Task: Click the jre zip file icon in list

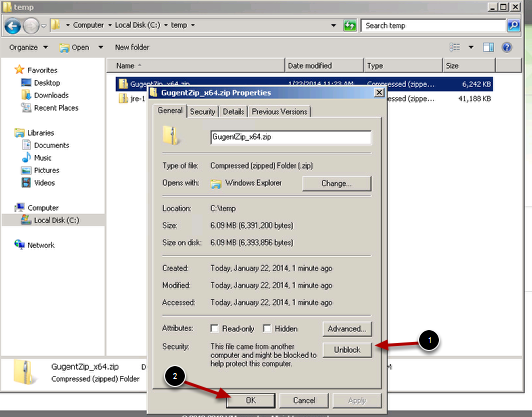Action: pyautogui.click(x=123, y=98)
